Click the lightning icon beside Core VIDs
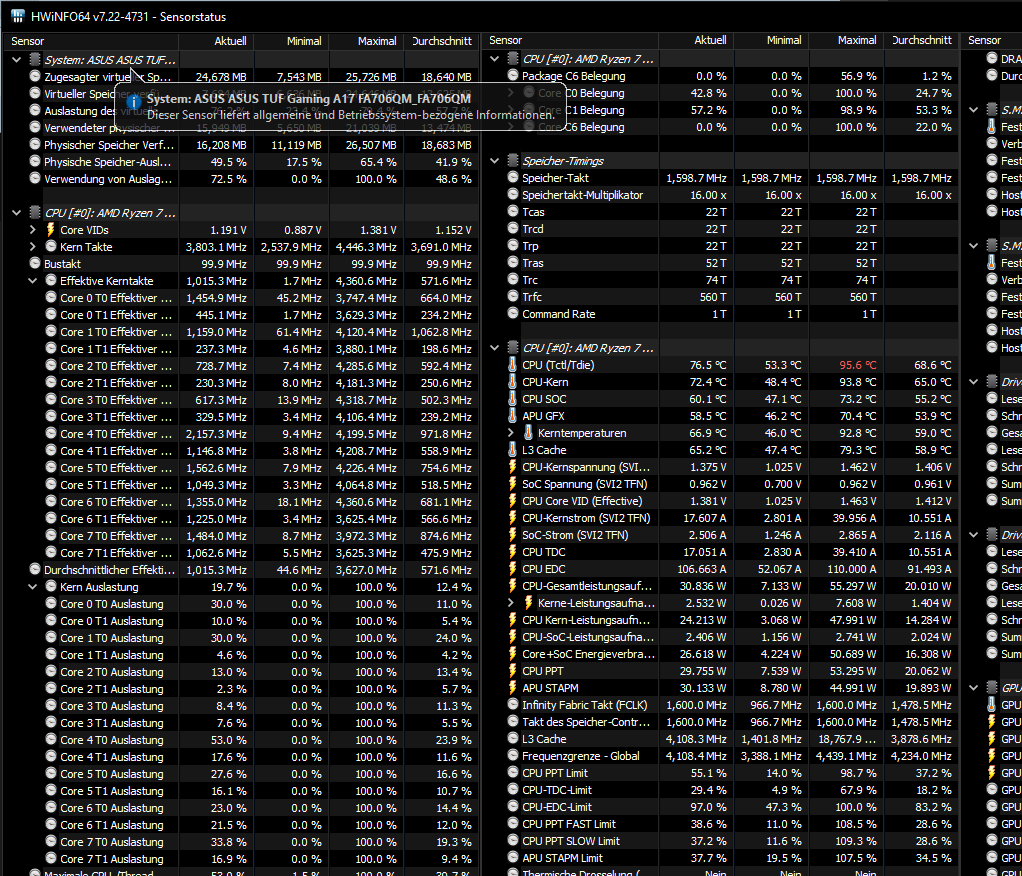Image resolution: width=1022 pixels, height=876 pixels. pos(51,229)
